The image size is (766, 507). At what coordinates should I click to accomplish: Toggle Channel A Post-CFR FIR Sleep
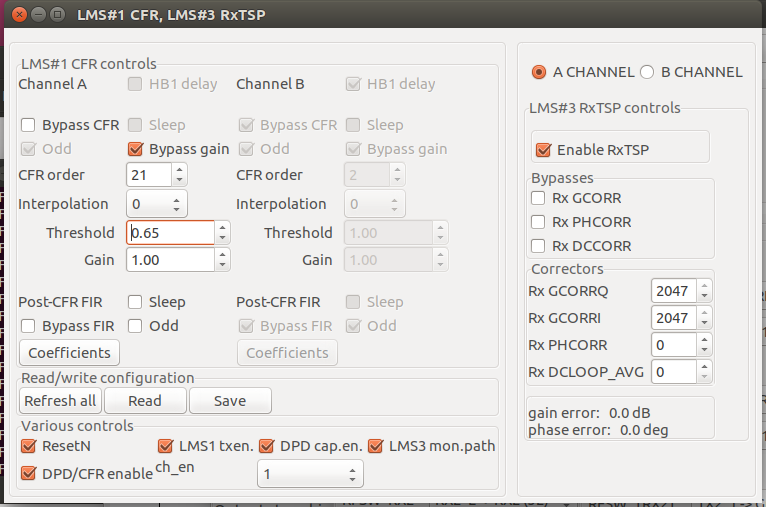(x=135, y=302)
